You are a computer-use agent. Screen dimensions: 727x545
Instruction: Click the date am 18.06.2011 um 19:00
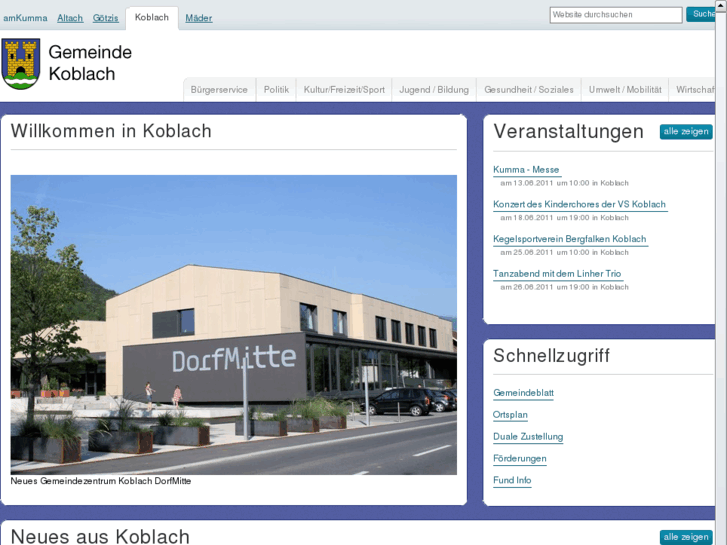click(x=544, y=218)
